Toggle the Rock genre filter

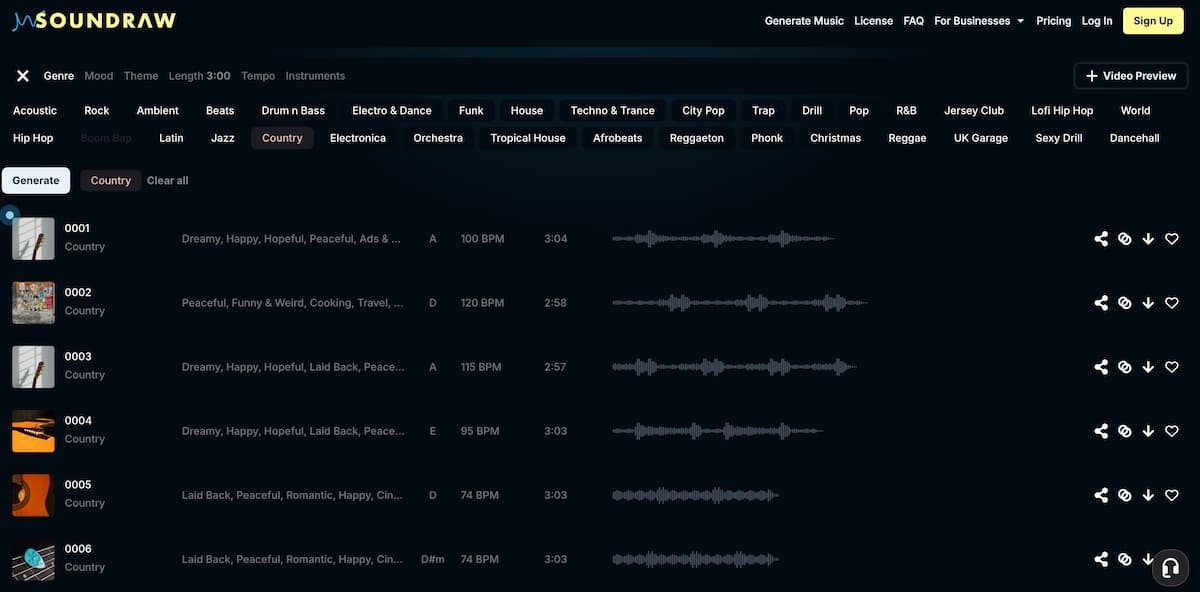click(97, 111)
